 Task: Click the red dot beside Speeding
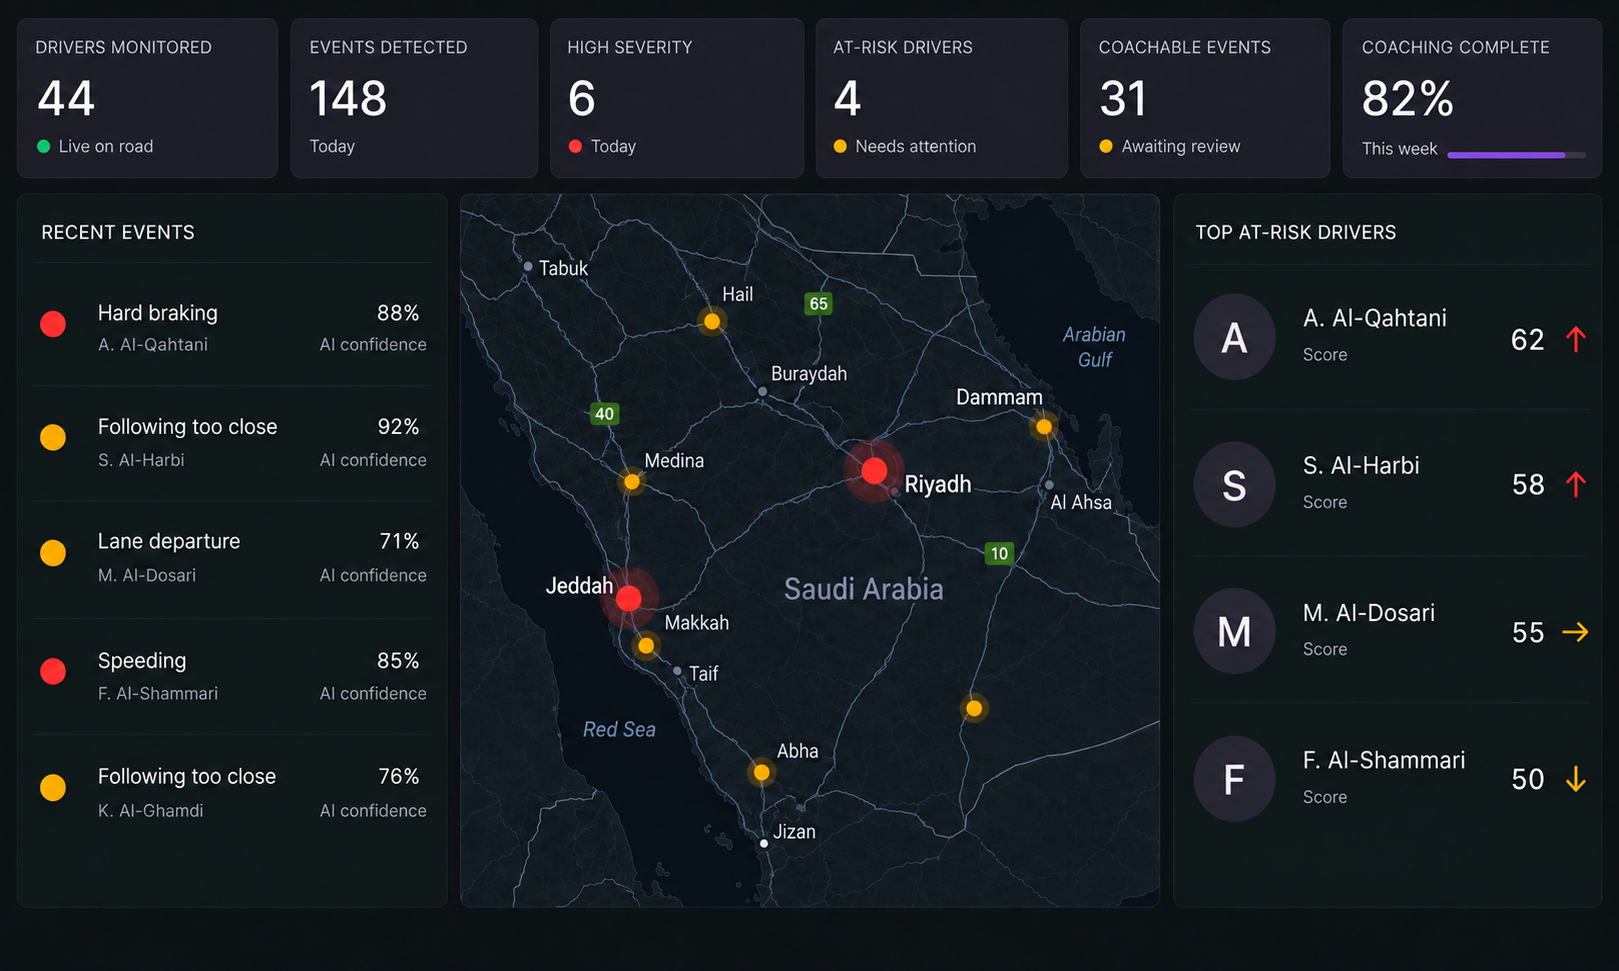[53, 671]
